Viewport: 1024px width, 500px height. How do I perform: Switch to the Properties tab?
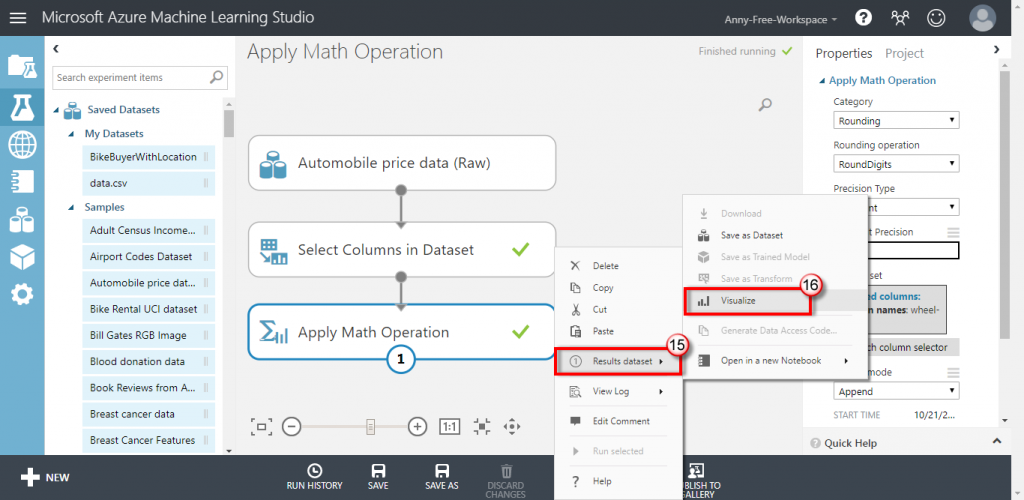tap(844, 54)
